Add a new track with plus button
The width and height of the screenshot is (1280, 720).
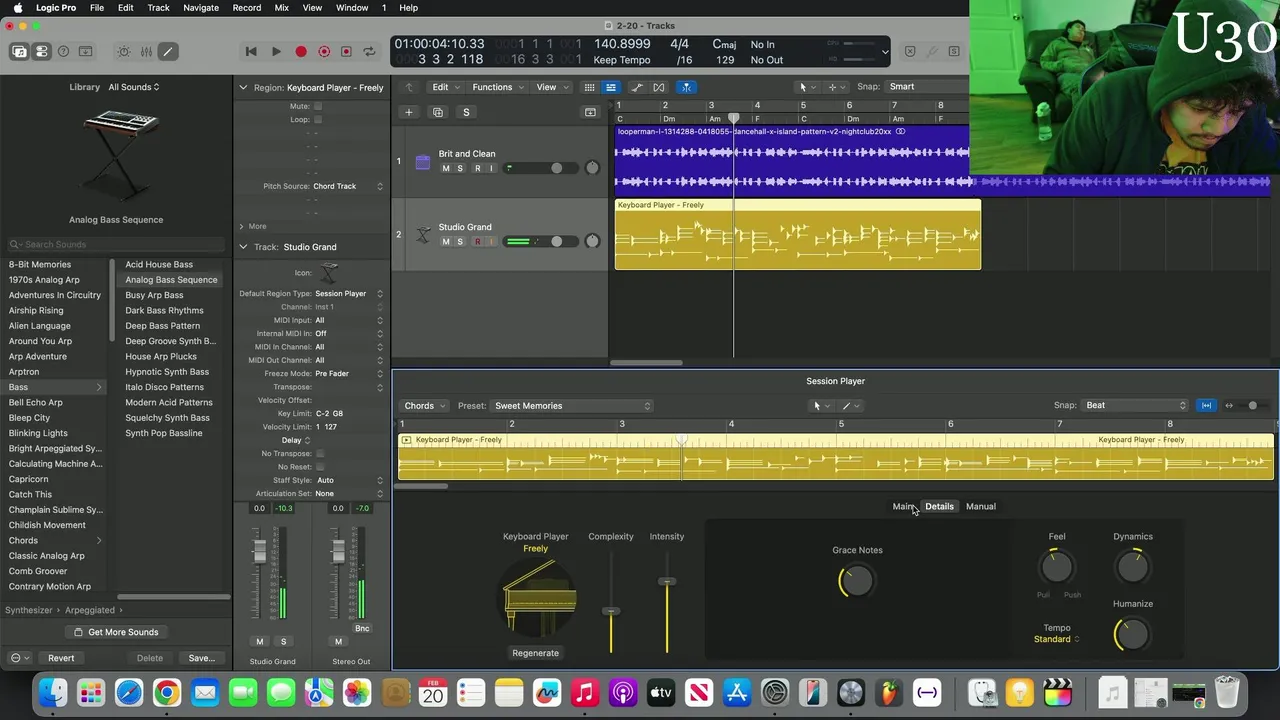click(408, 112)
